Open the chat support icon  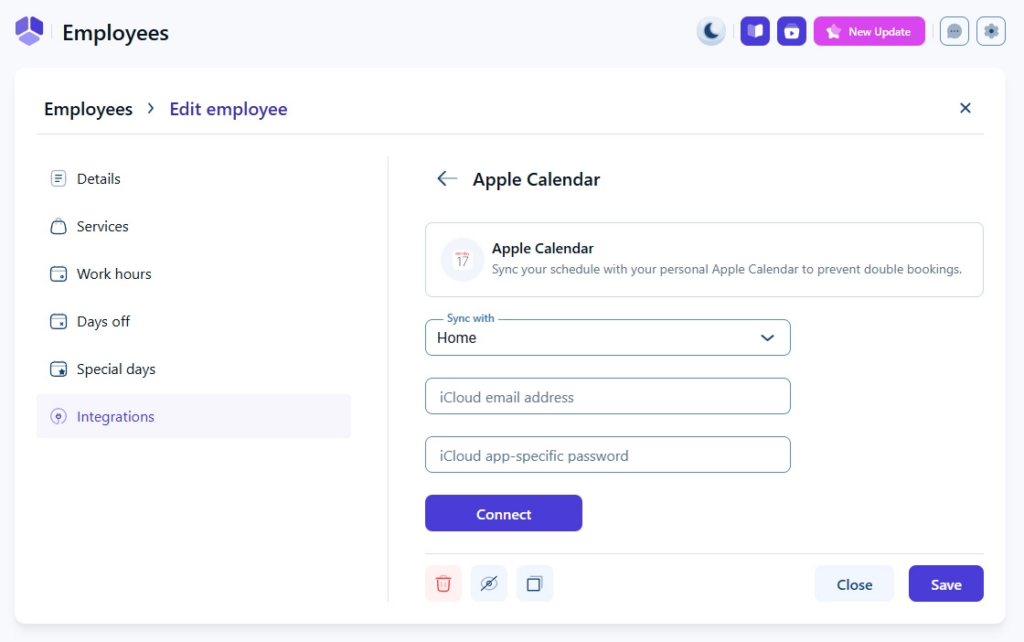(954, 31)
